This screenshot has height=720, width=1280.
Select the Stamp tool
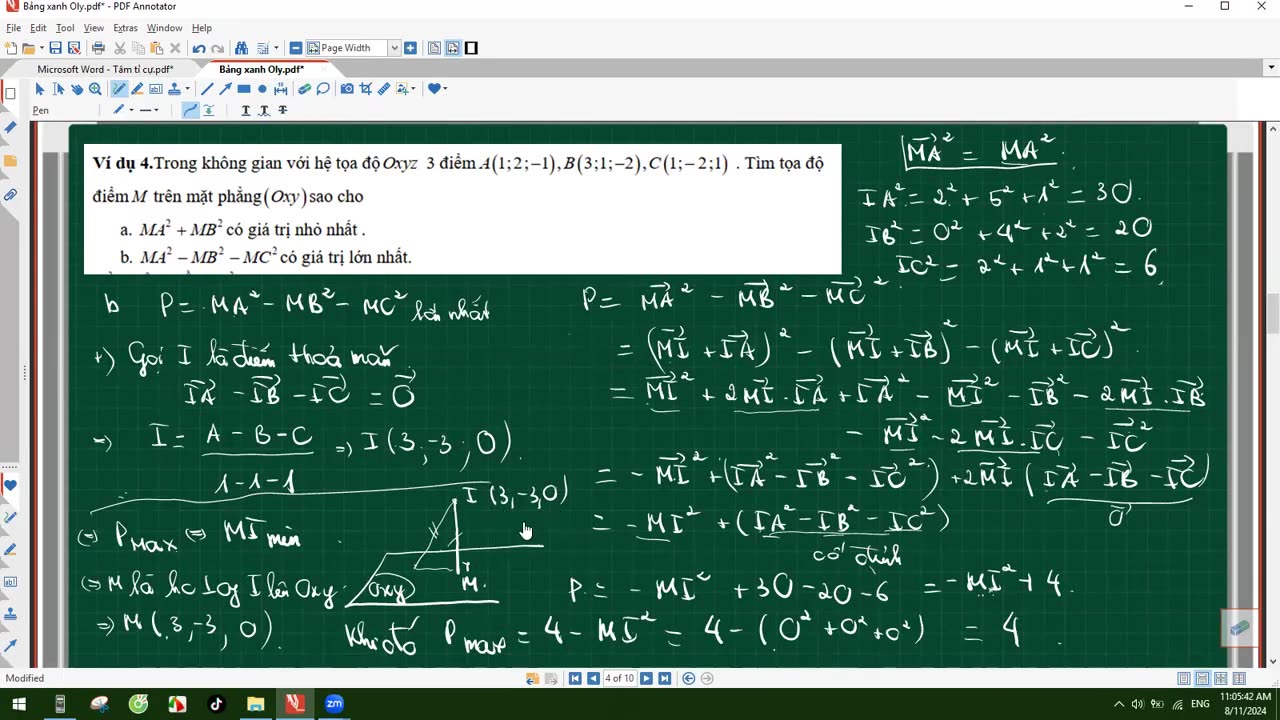[174, 89]
